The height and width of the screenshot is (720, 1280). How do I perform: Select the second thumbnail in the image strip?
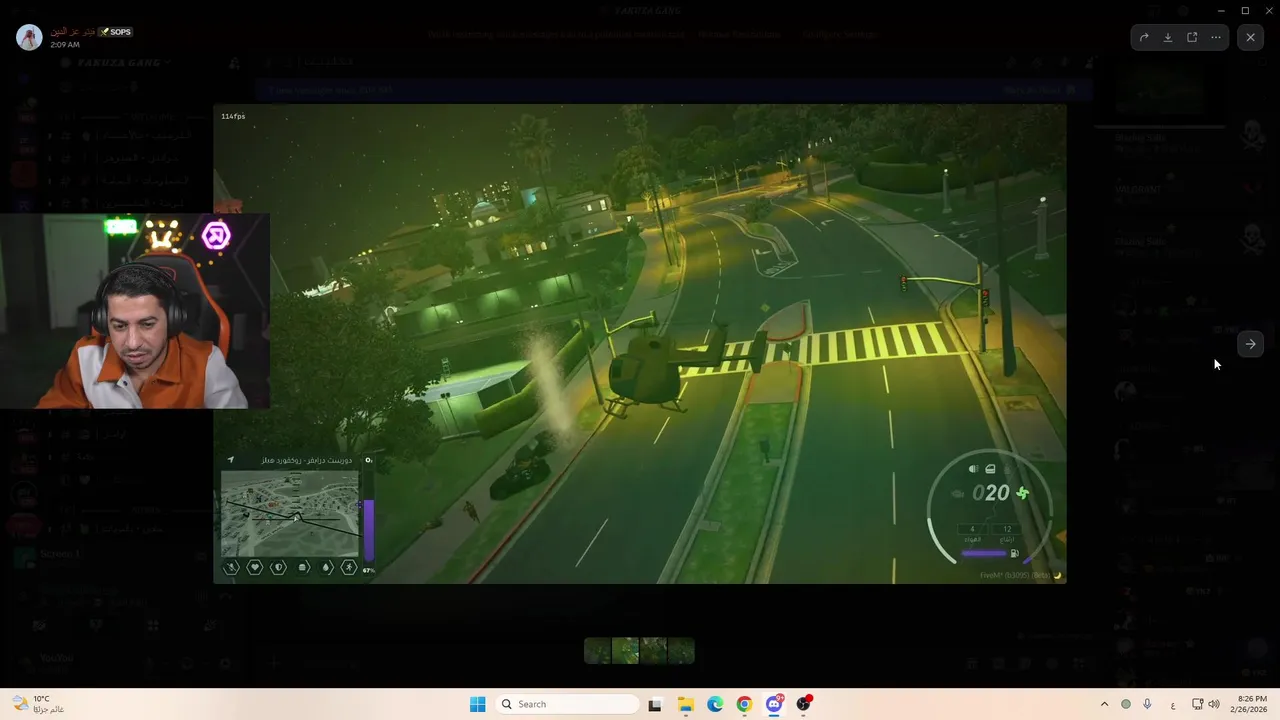(626, 651)
